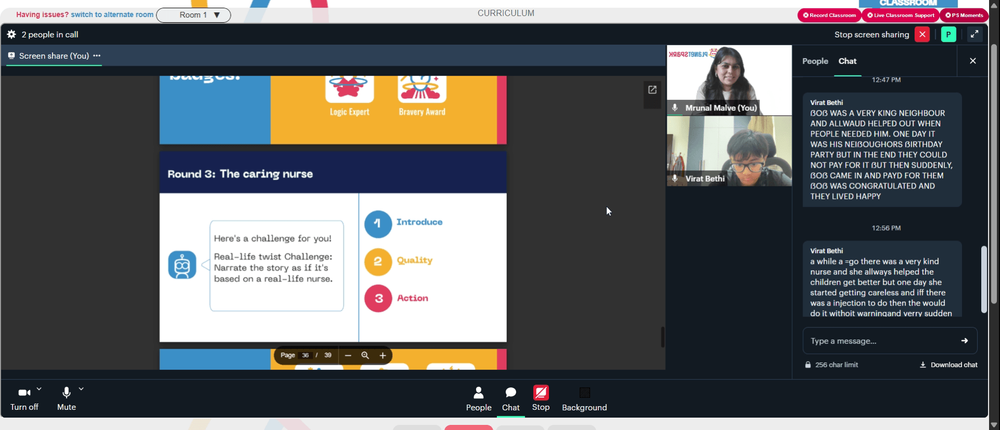Click PDF magnifier zoom reset icon

click(365, 355)
